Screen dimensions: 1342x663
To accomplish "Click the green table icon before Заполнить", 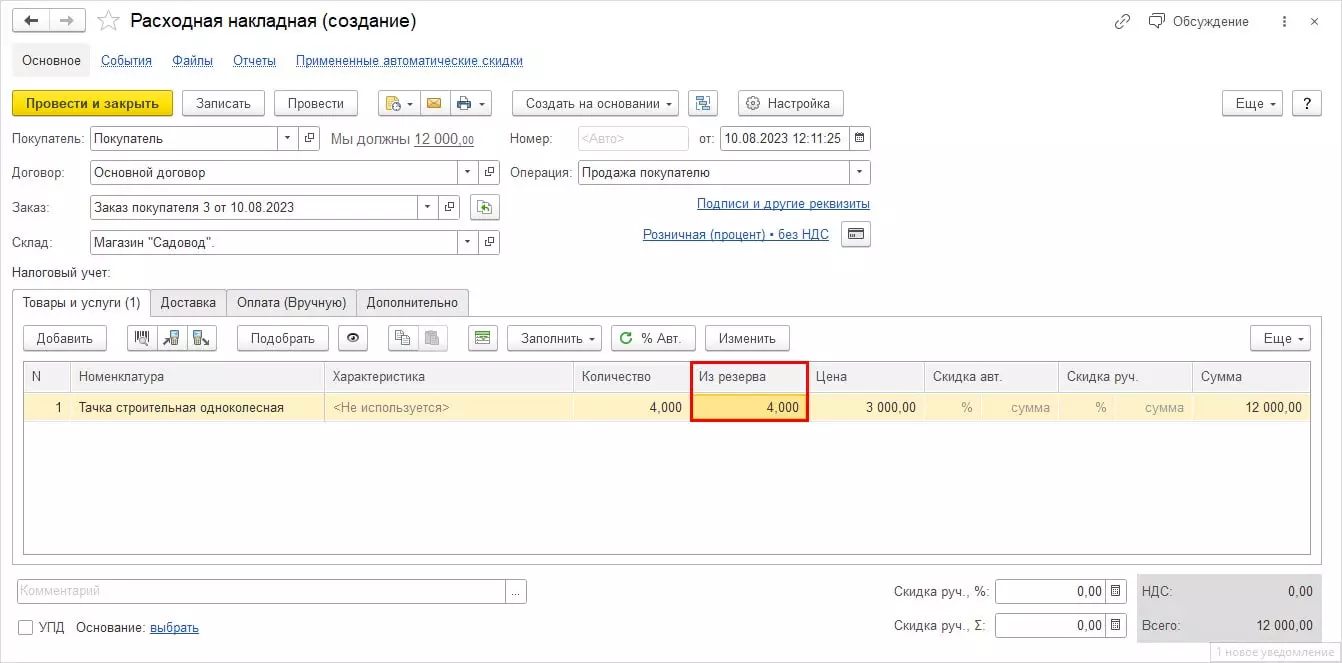I will click(x=483, y=338).
